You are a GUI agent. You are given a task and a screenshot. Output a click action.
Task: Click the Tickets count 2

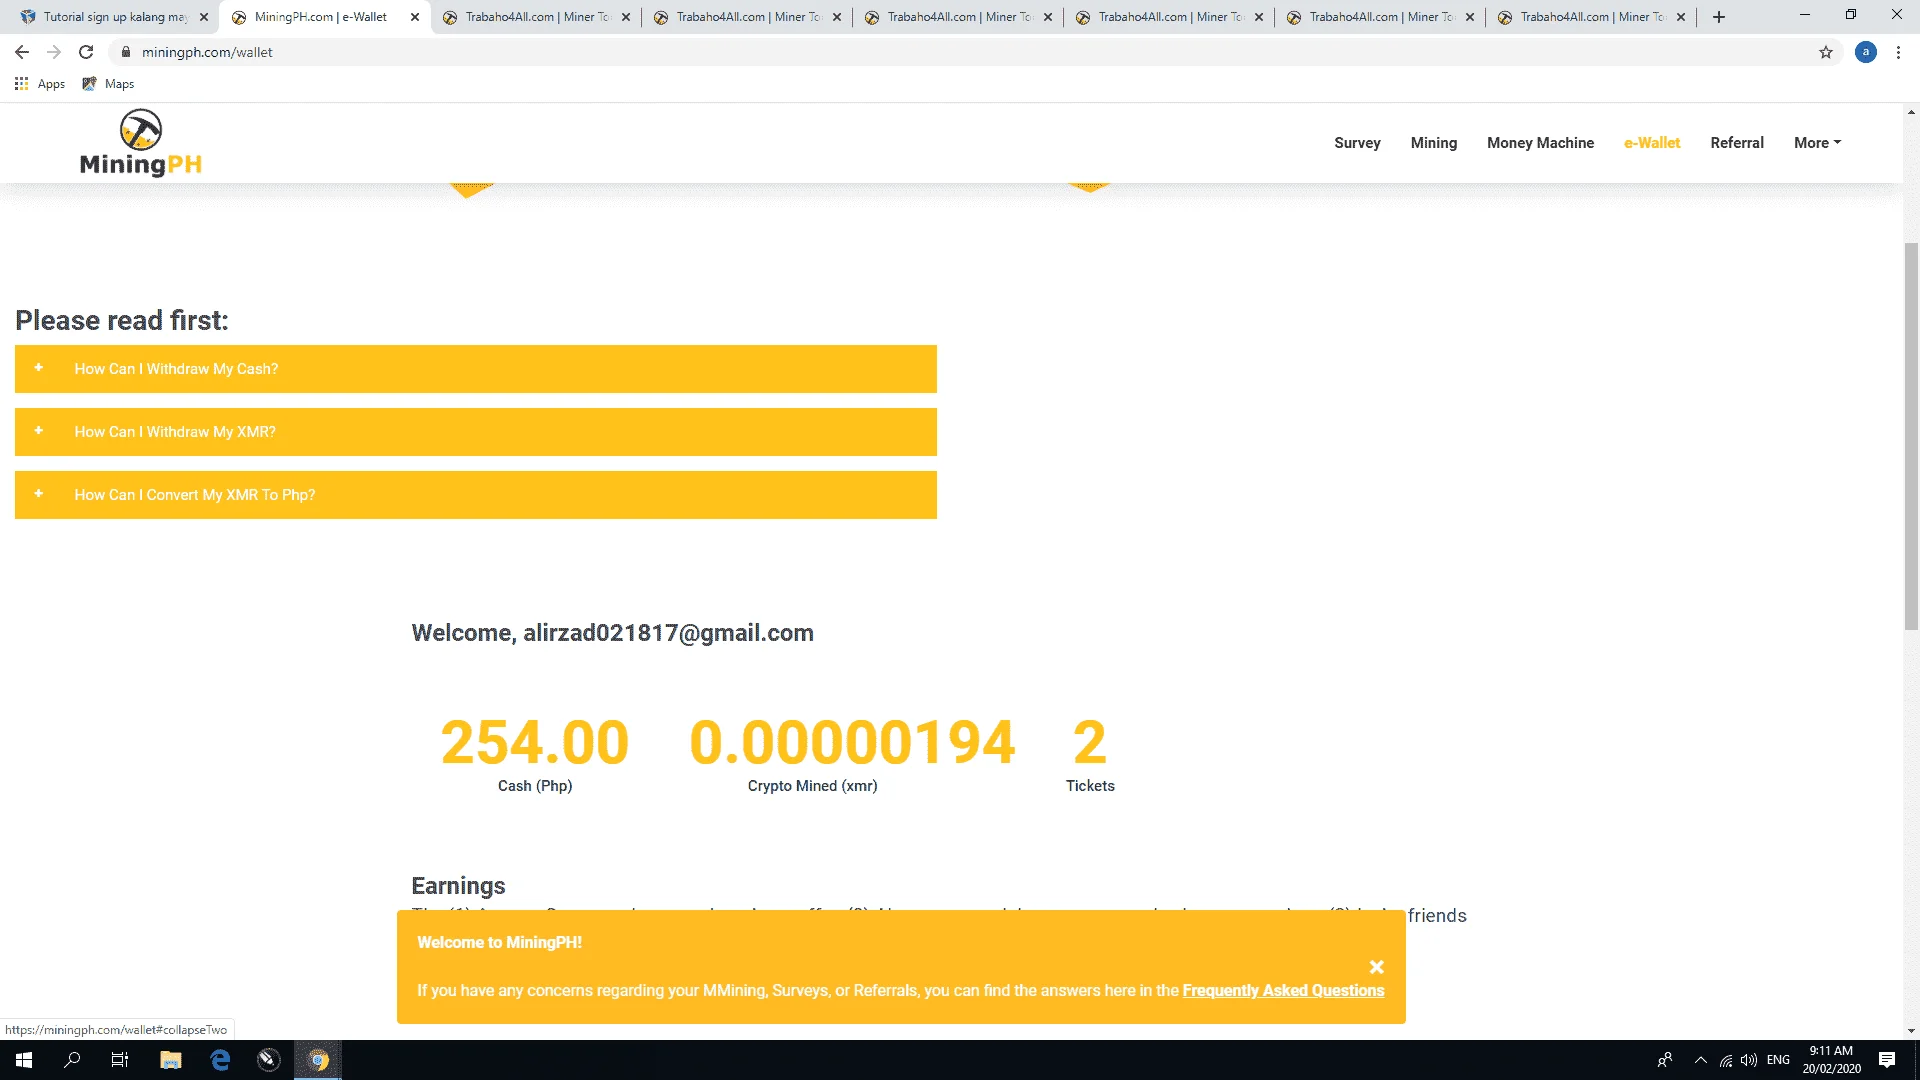click(x=1090, y=743)
